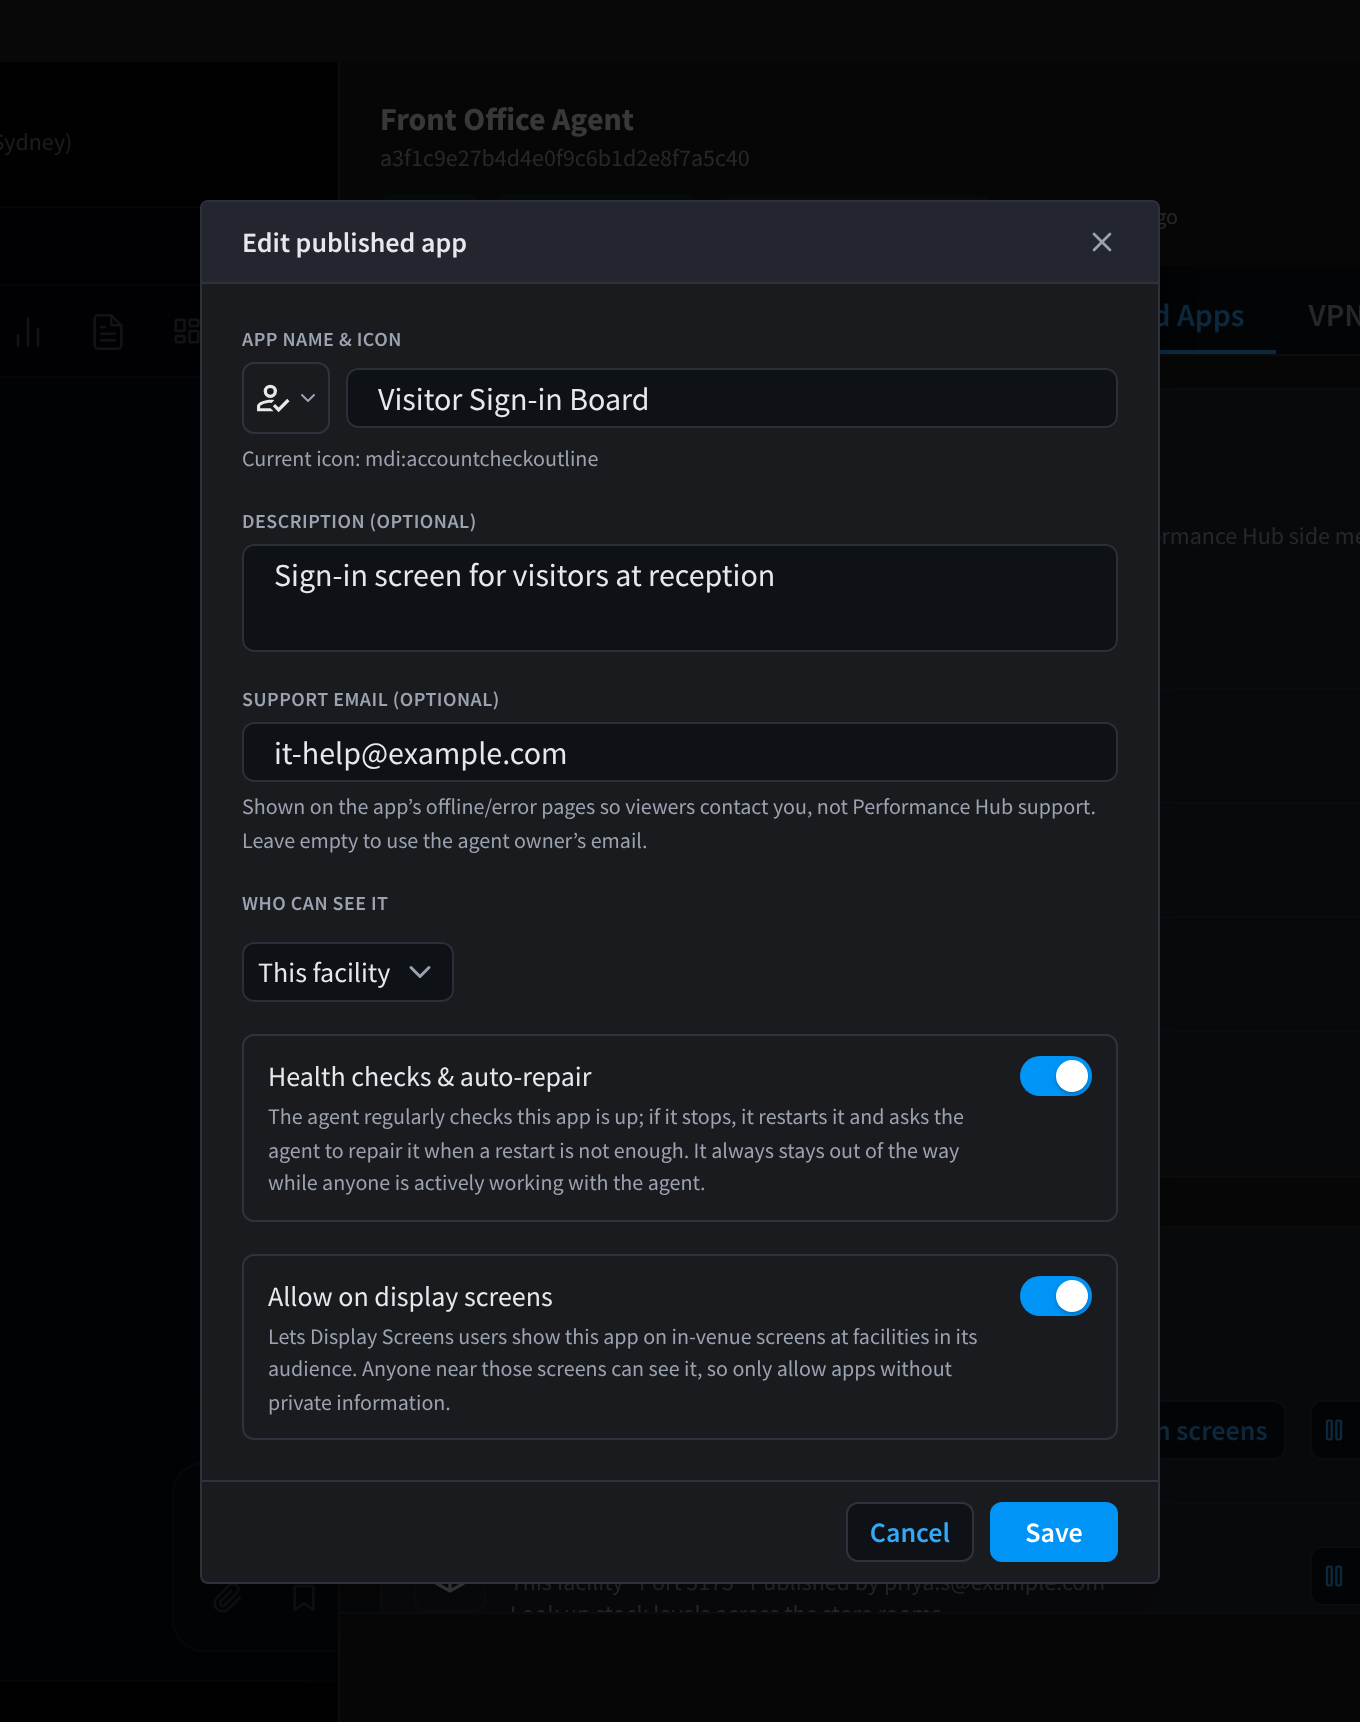Edit the description text area
Viewport: 1360px width, 1722px height.
[x=679, y=598]
